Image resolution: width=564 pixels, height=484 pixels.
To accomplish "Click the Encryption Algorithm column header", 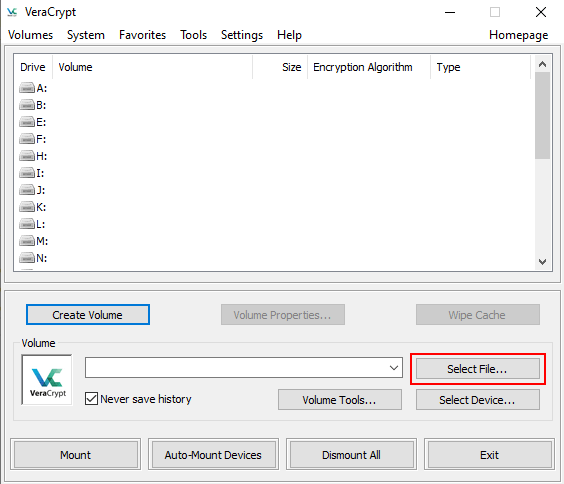I will tap(369, 67).
